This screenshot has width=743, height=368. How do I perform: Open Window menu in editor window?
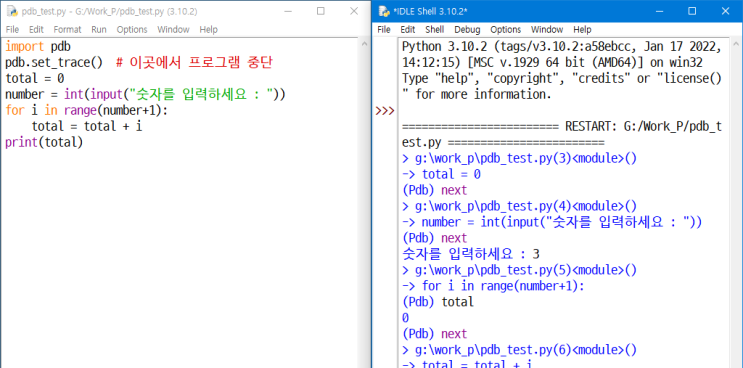pos(173,29)
